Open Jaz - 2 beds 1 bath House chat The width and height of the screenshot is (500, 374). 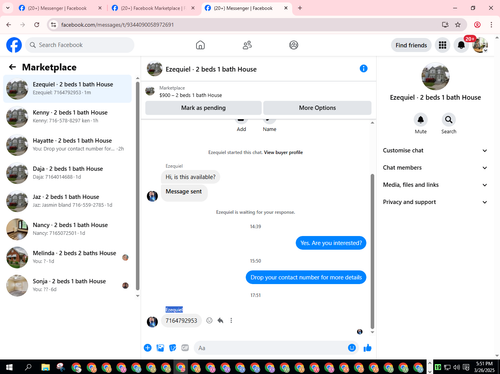68,201
